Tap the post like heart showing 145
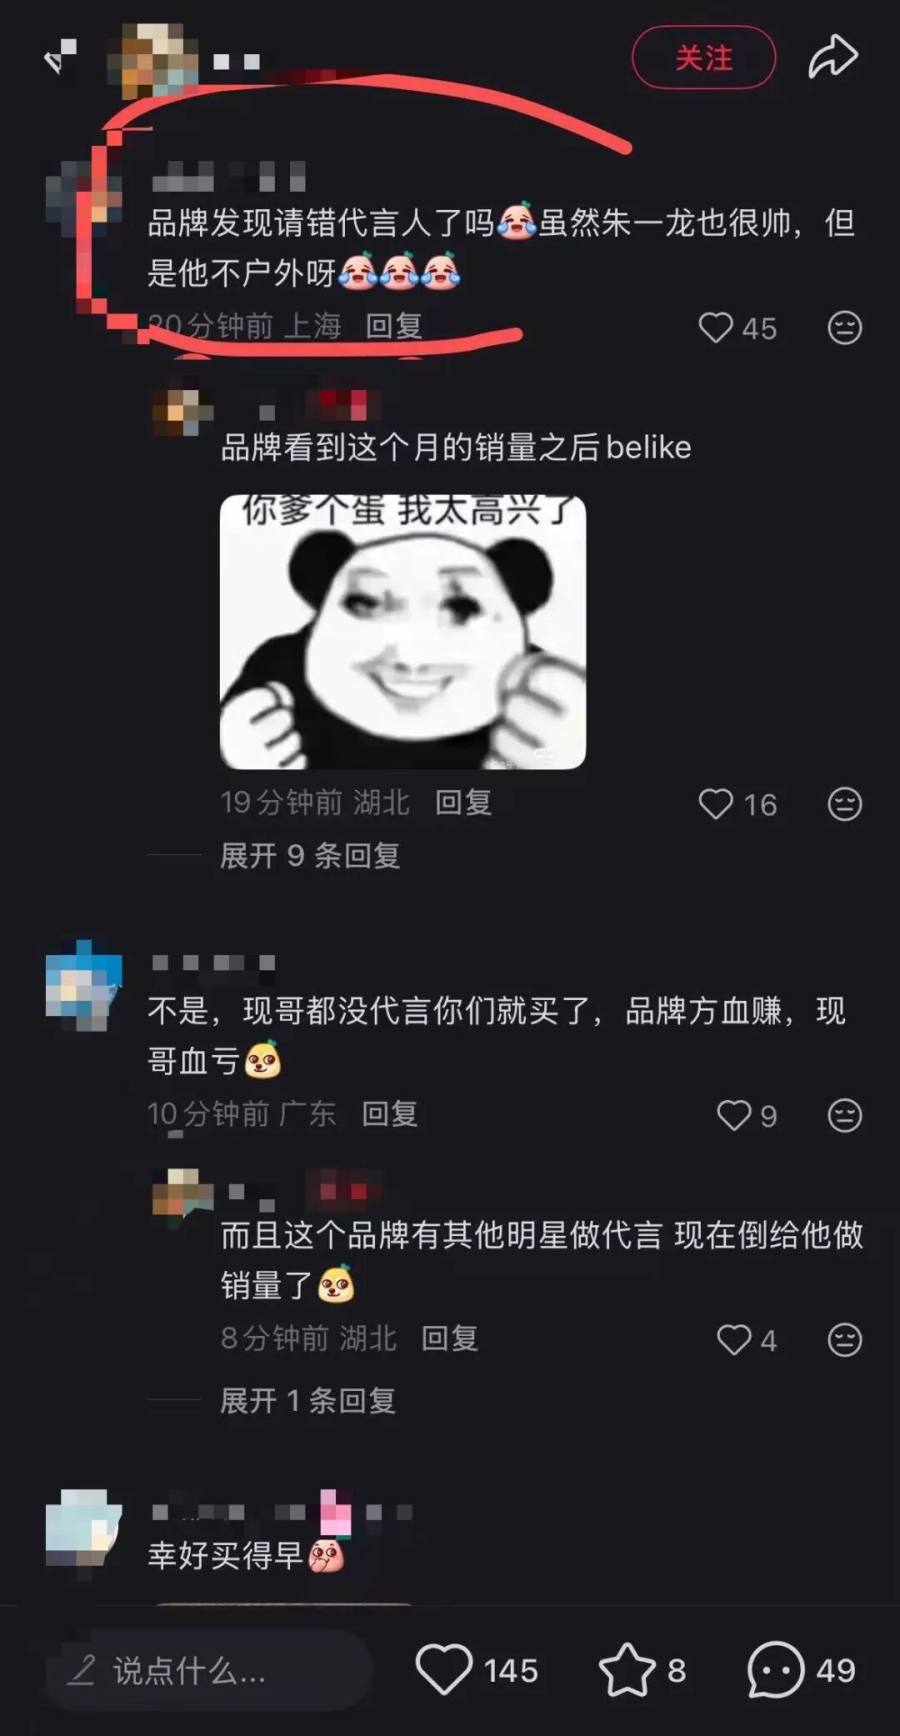The height and width of the screenshot is (1736, 900). [x=444, y=1670]
